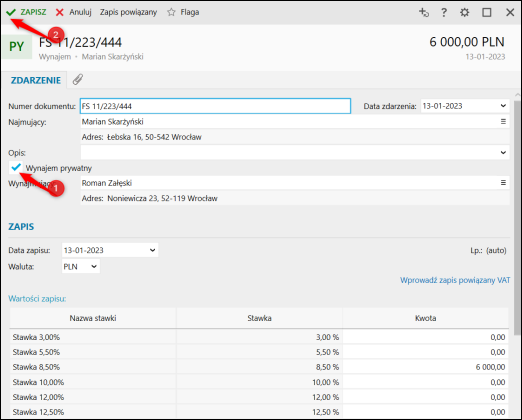Open Zapis powiązany menu item
Image resolution: width=522 pixels, height=420 pixels.
(128, 12)
